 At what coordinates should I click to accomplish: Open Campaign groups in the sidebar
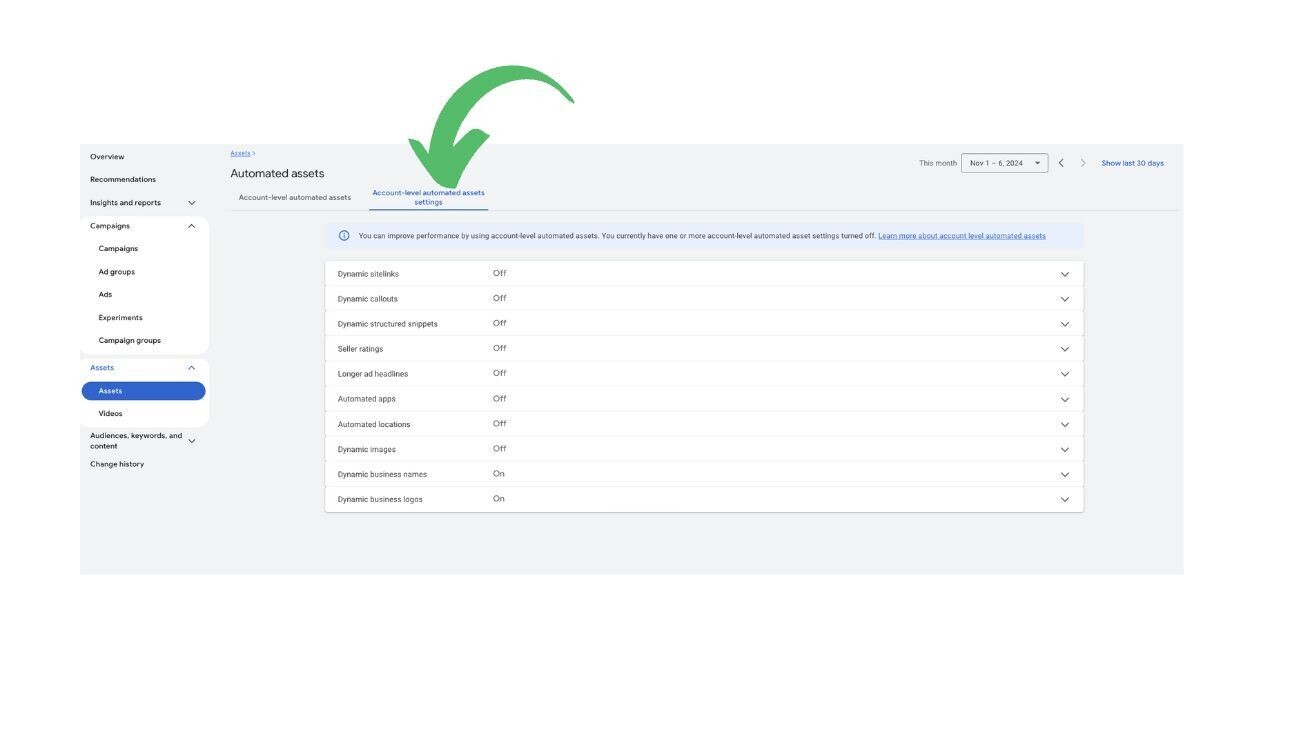(129, 341)
